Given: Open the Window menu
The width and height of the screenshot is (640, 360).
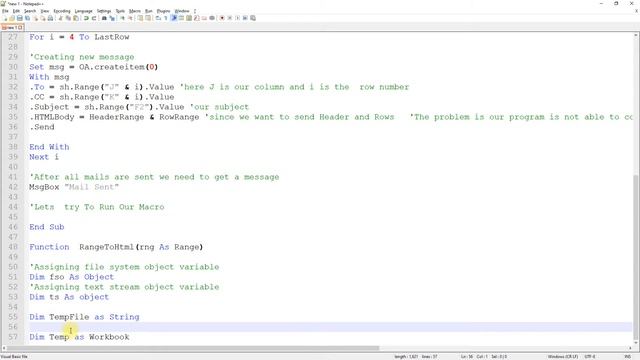Looking at the screenshot, I should [182, 11].
